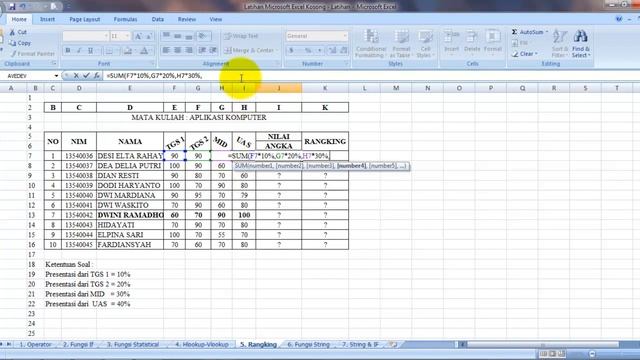Click the Decrease Indent icon
This screenshot has height=360, width=640.
[x=202, y=50]
